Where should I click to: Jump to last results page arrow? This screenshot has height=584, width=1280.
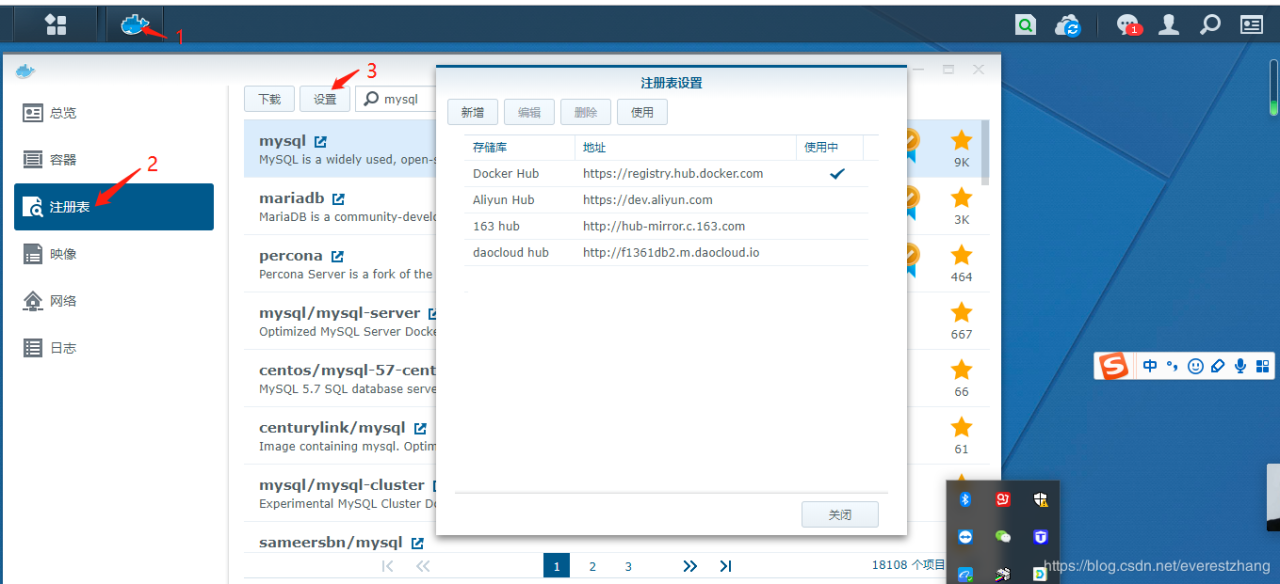pyautogui.click(x=726, y=566)
